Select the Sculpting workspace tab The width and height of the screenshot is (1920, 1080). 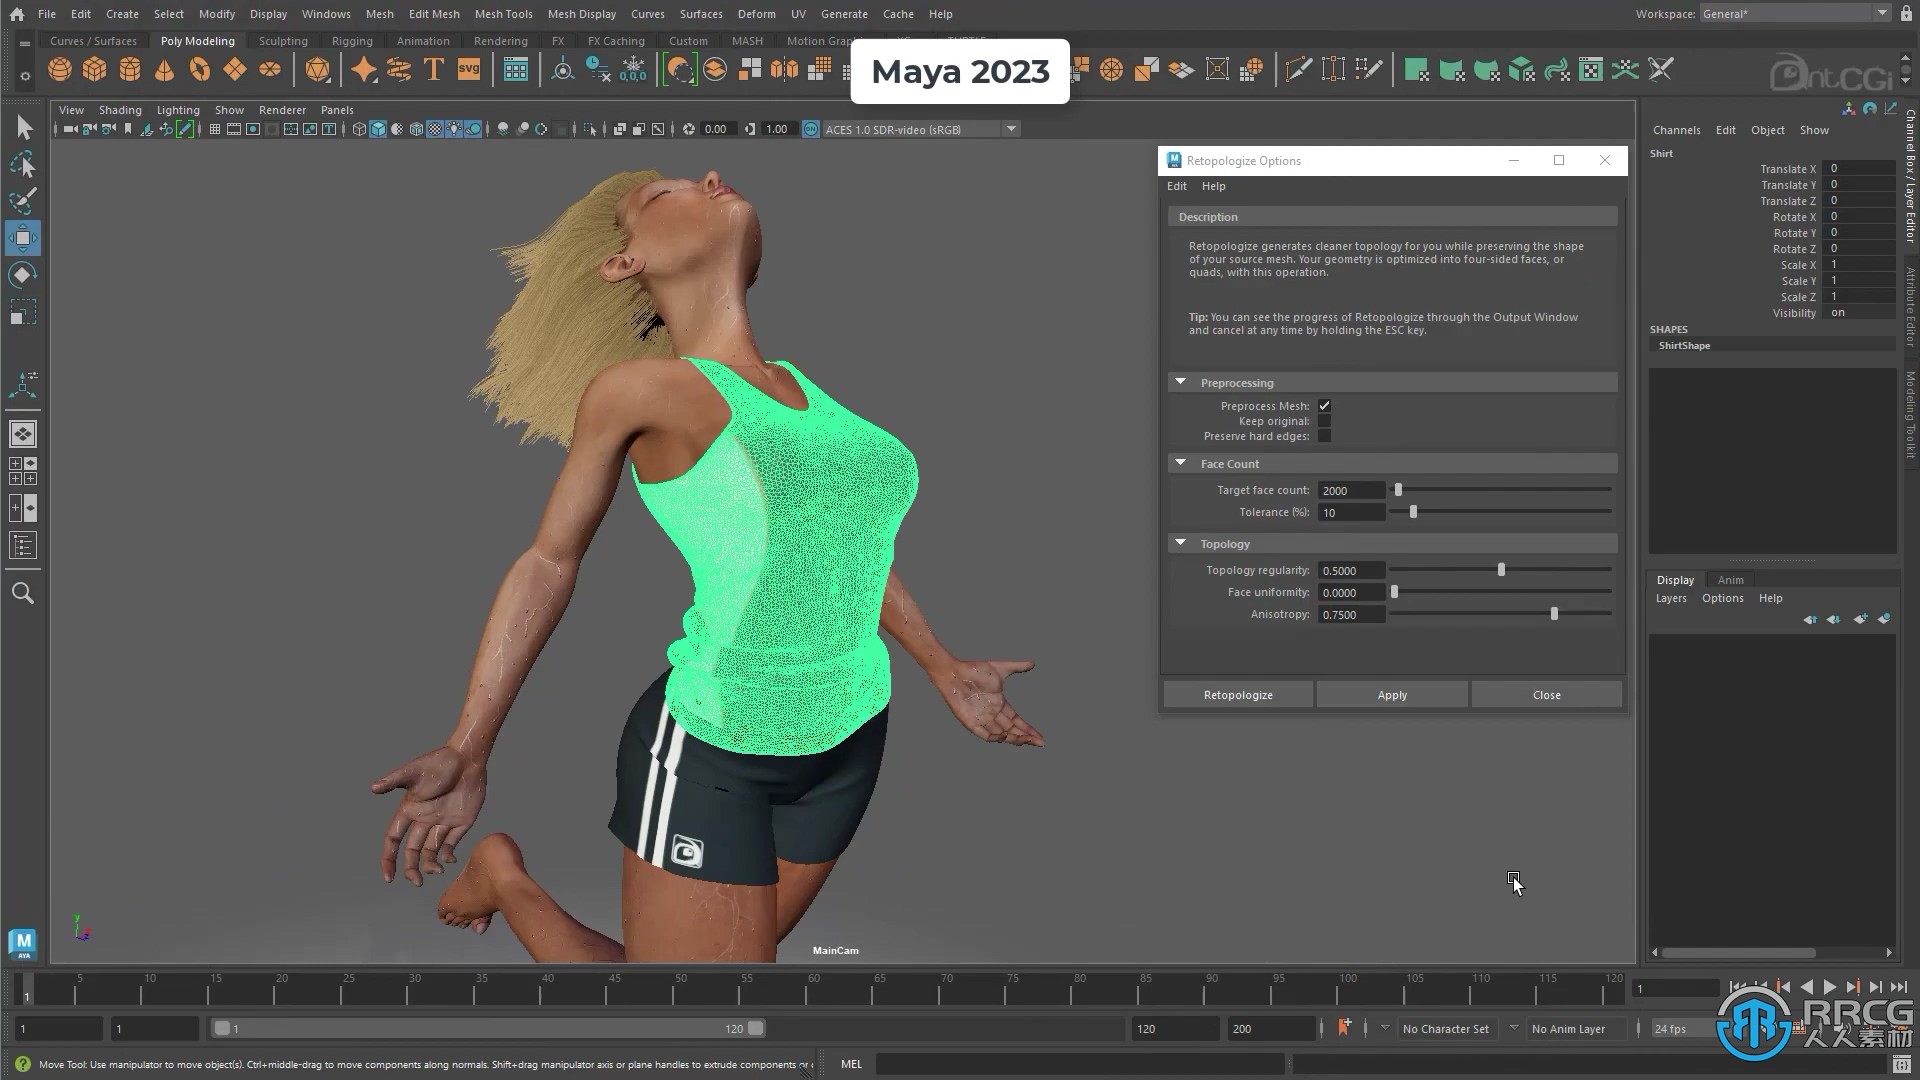282,40
